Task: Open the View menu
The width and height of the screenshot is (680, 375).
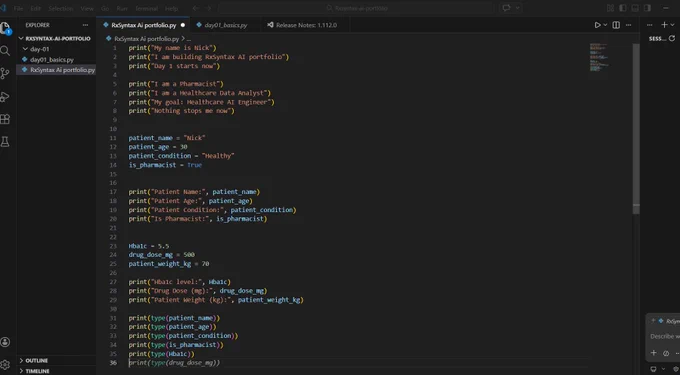Action: [87, 8]
